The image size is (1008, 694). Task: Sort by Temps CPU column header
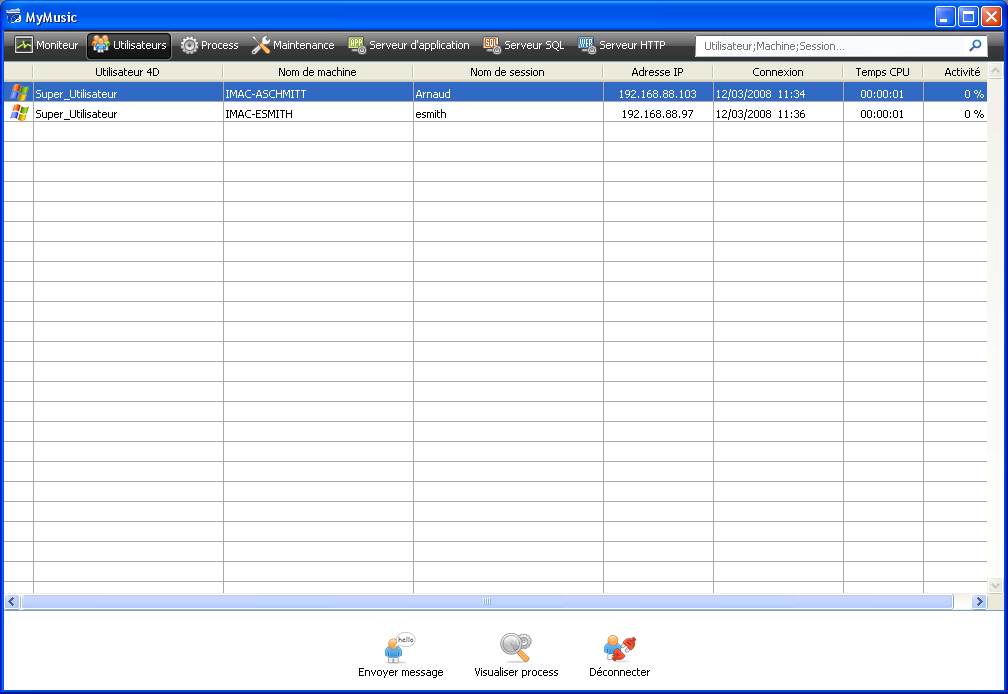pos(882,72)
